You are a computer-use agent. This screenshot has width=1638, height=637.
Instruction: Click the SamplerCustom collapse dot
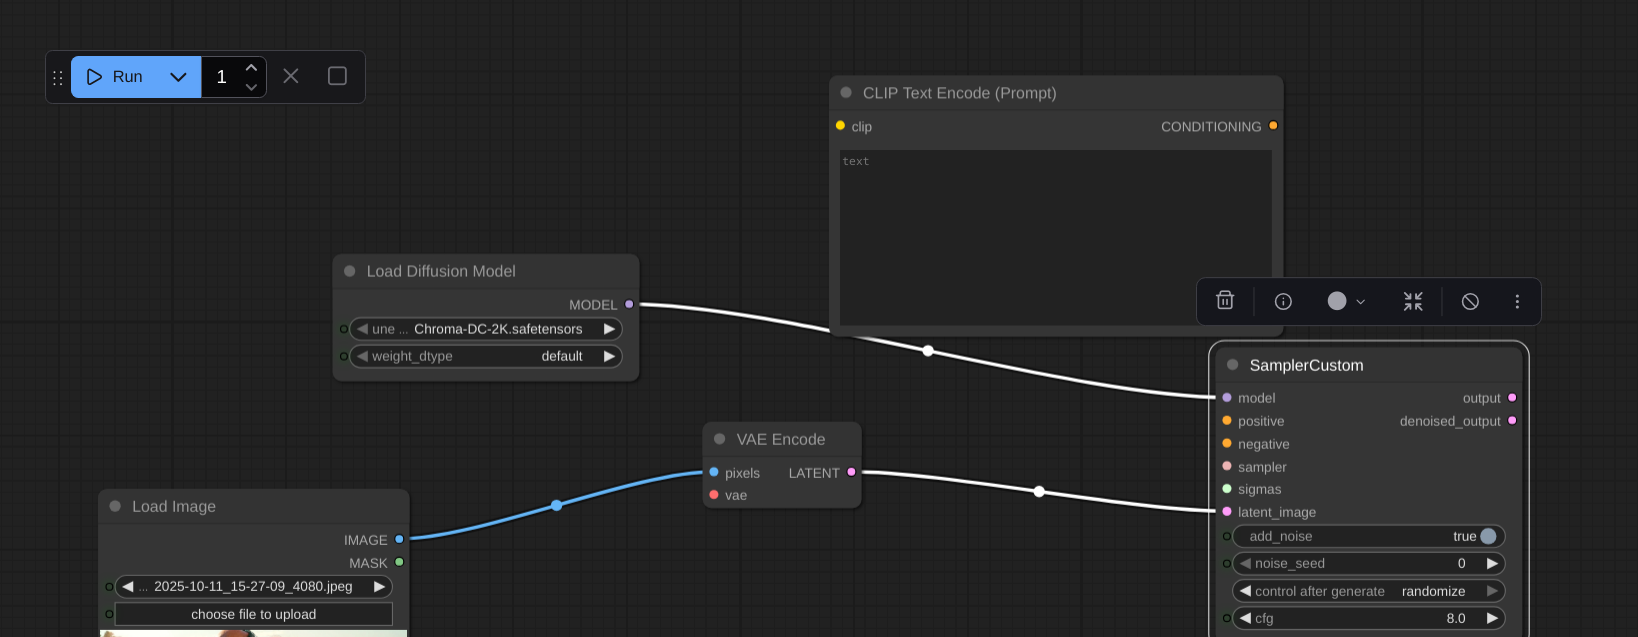click(x=1233, y=365)
